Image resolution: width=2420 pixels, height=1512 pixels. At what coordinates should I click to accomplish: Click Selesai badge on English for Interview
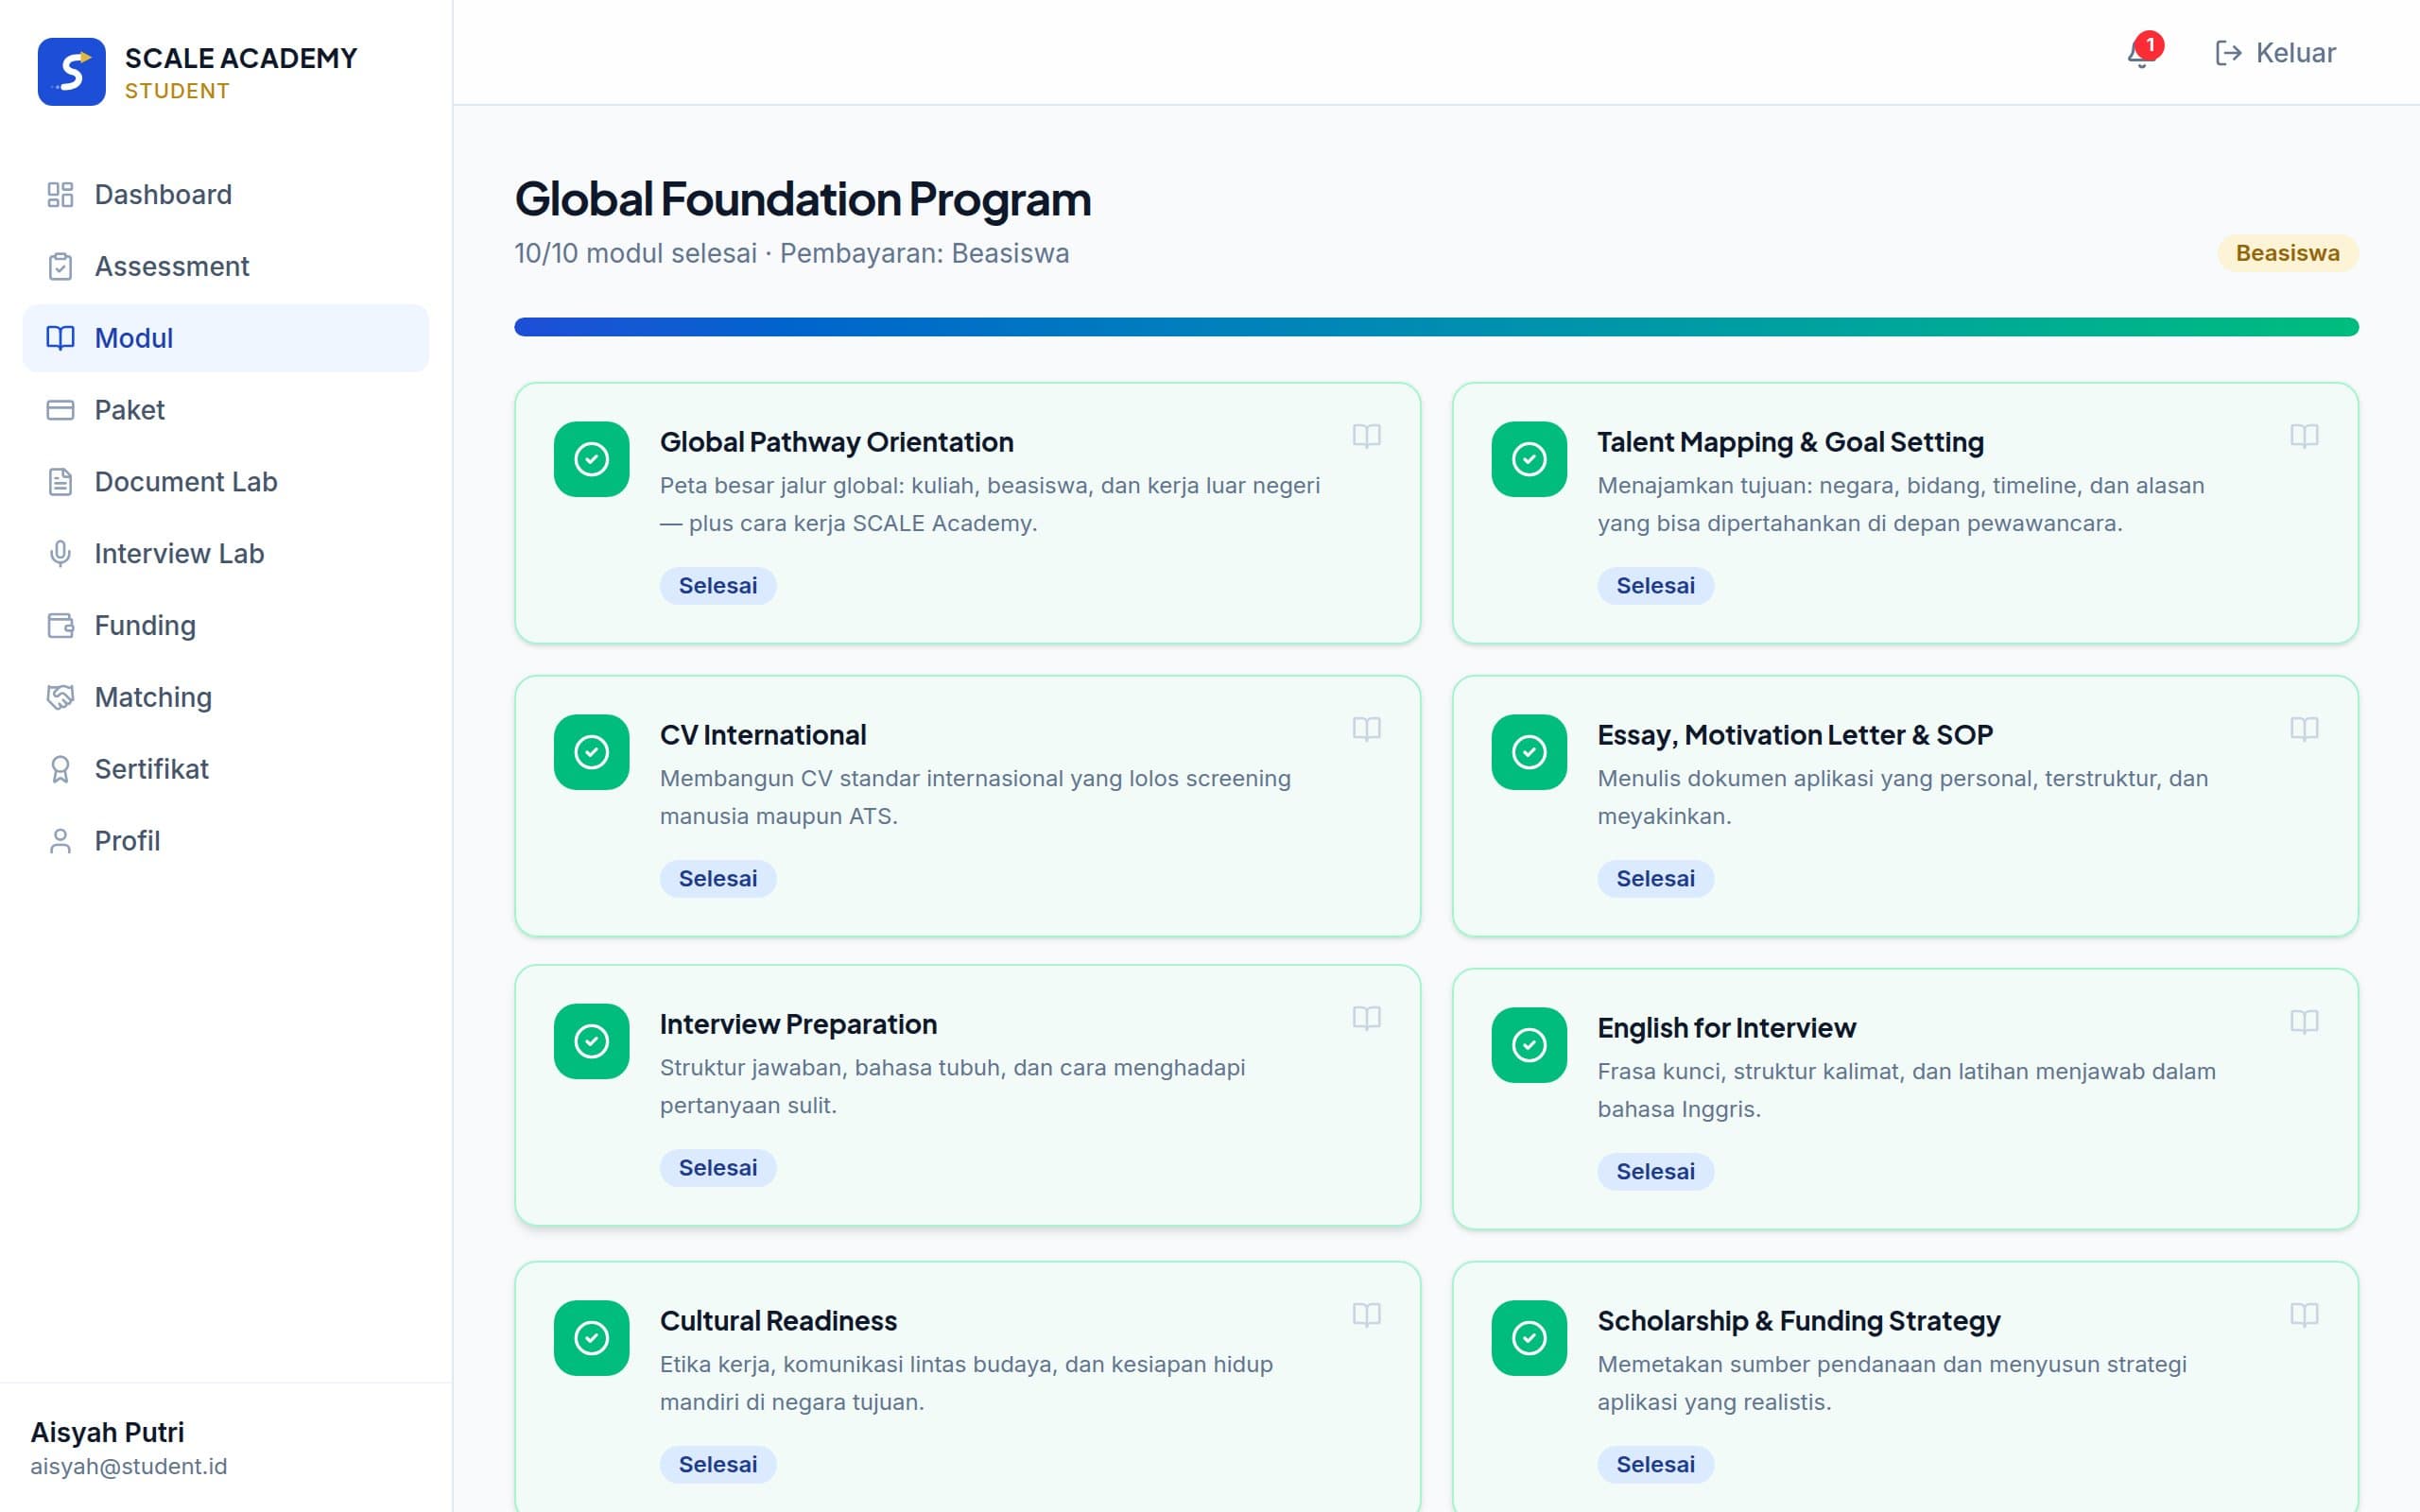[x=1655, y=1172]
